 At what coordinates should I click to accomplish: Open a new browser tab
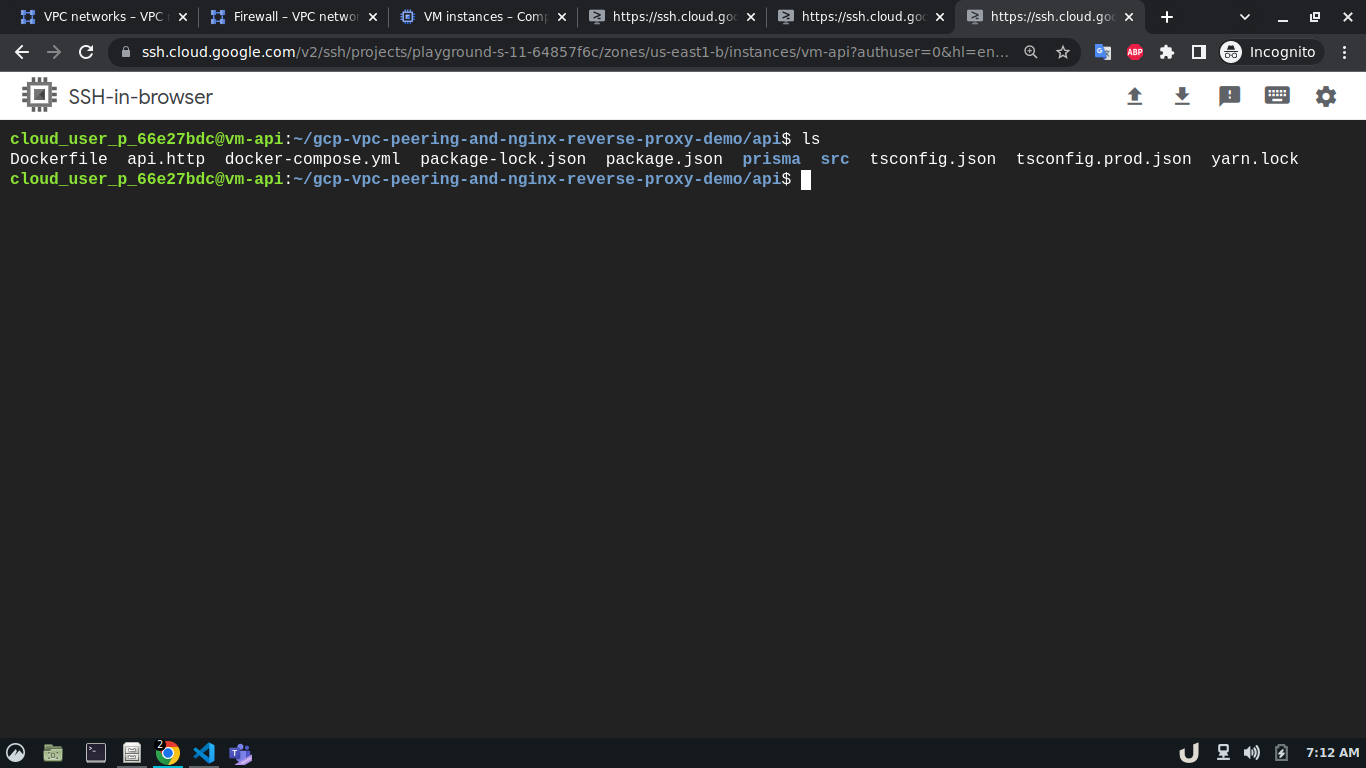tap(1167, 17)
